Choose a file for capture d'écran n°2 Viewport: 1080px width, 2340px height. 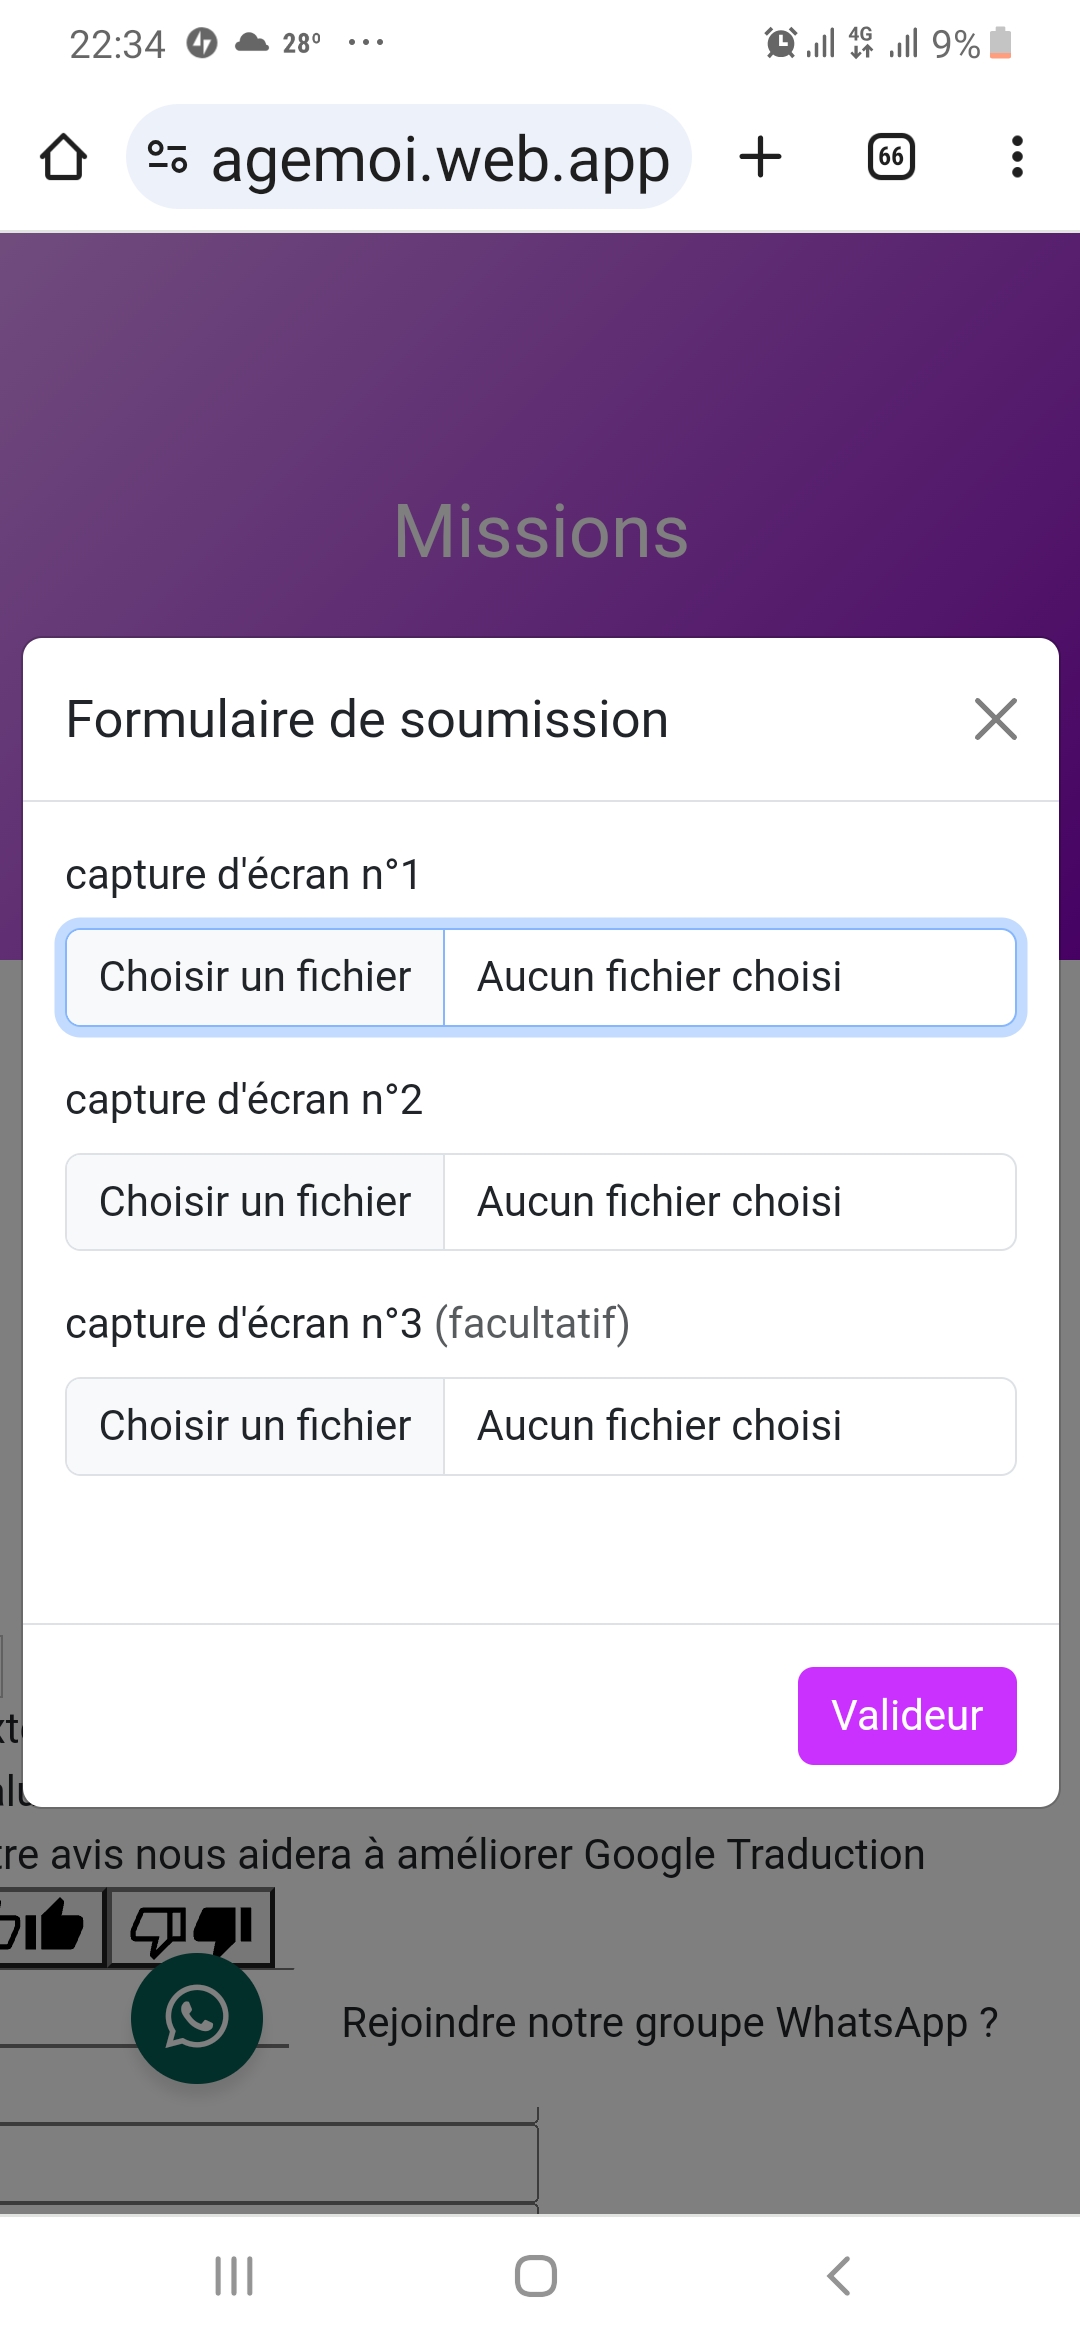tap(255, 1202)
